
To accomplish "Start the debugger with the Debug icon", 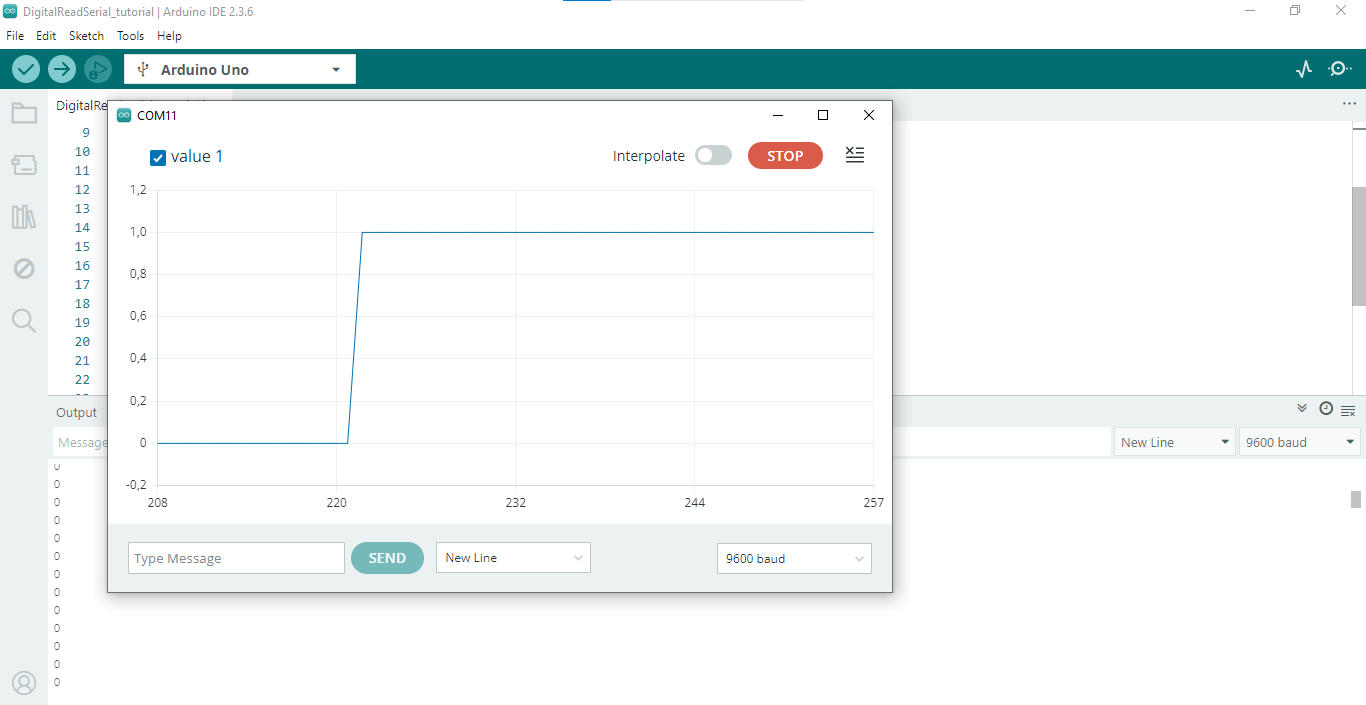I will tap(97, 69).
